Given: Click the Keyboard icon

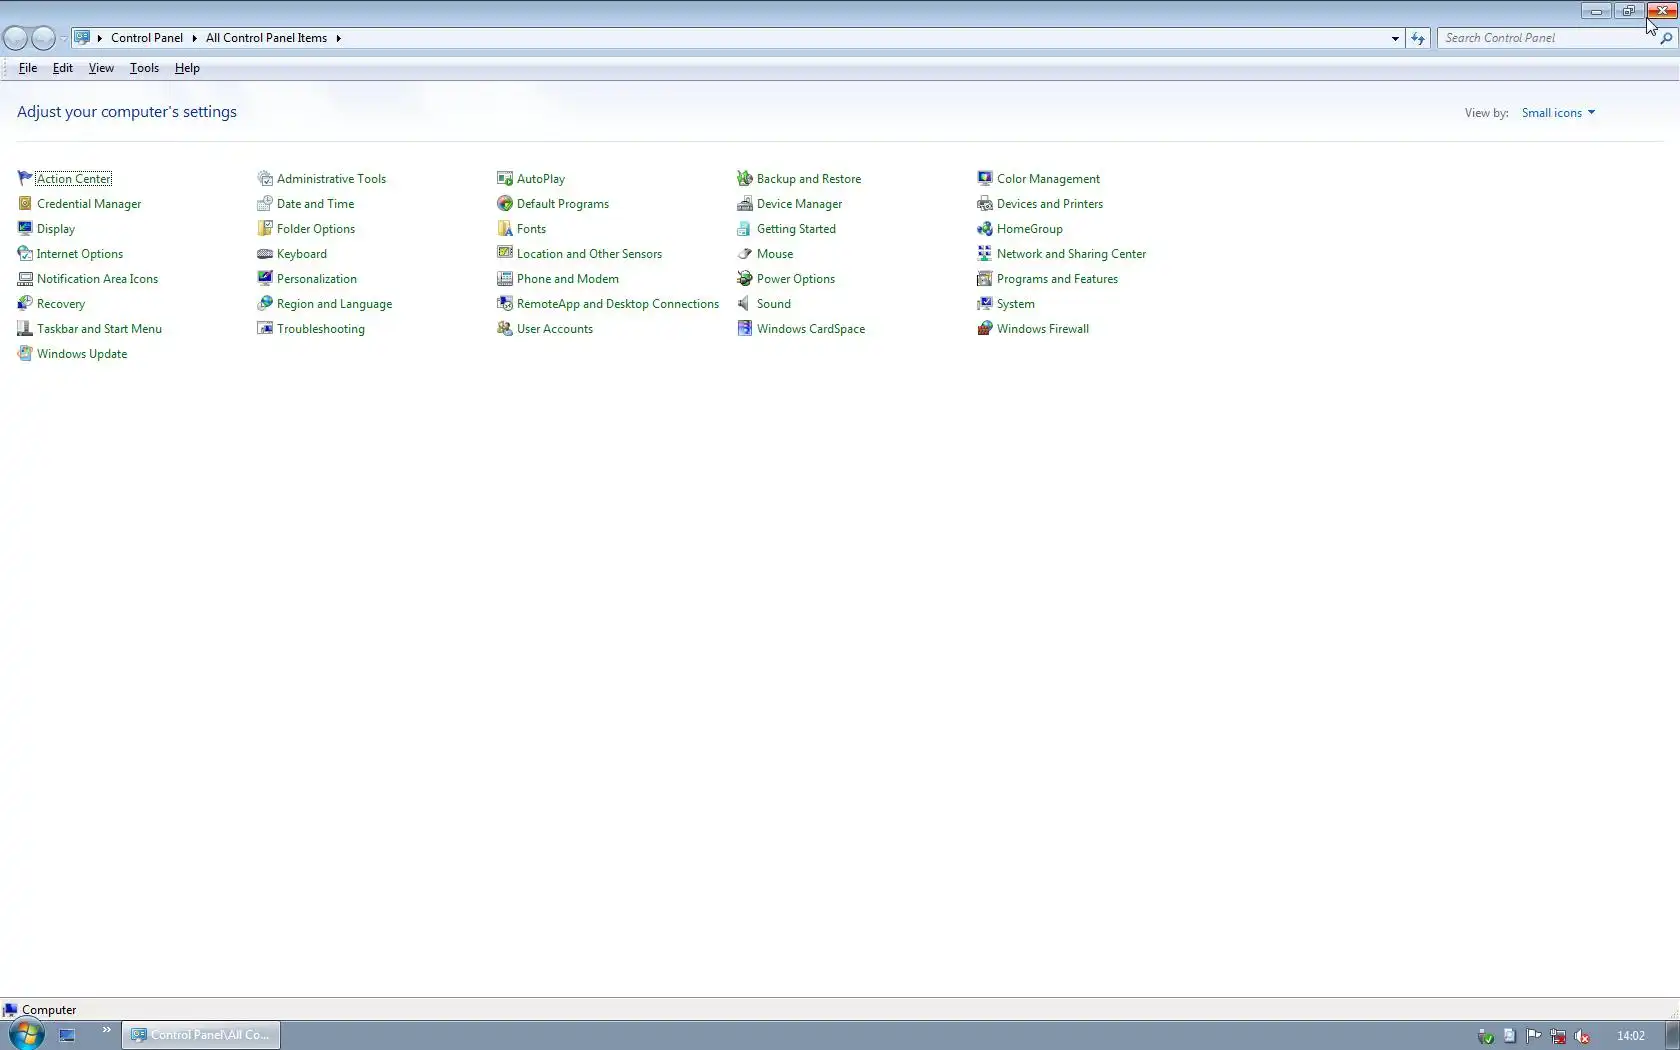Looking at the screenshot, I should [x=265, y=253].
